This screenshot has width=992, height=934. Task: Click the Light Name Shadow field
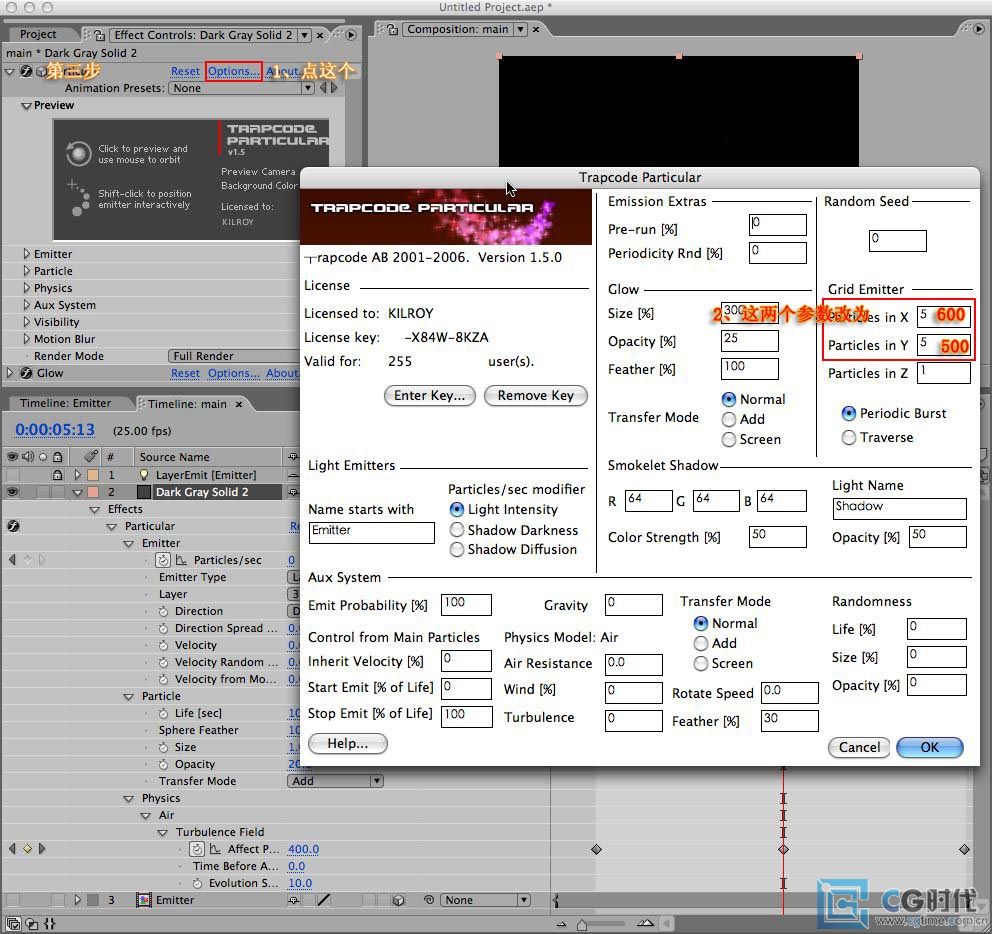pyautogui.click(x=899, y=509)
